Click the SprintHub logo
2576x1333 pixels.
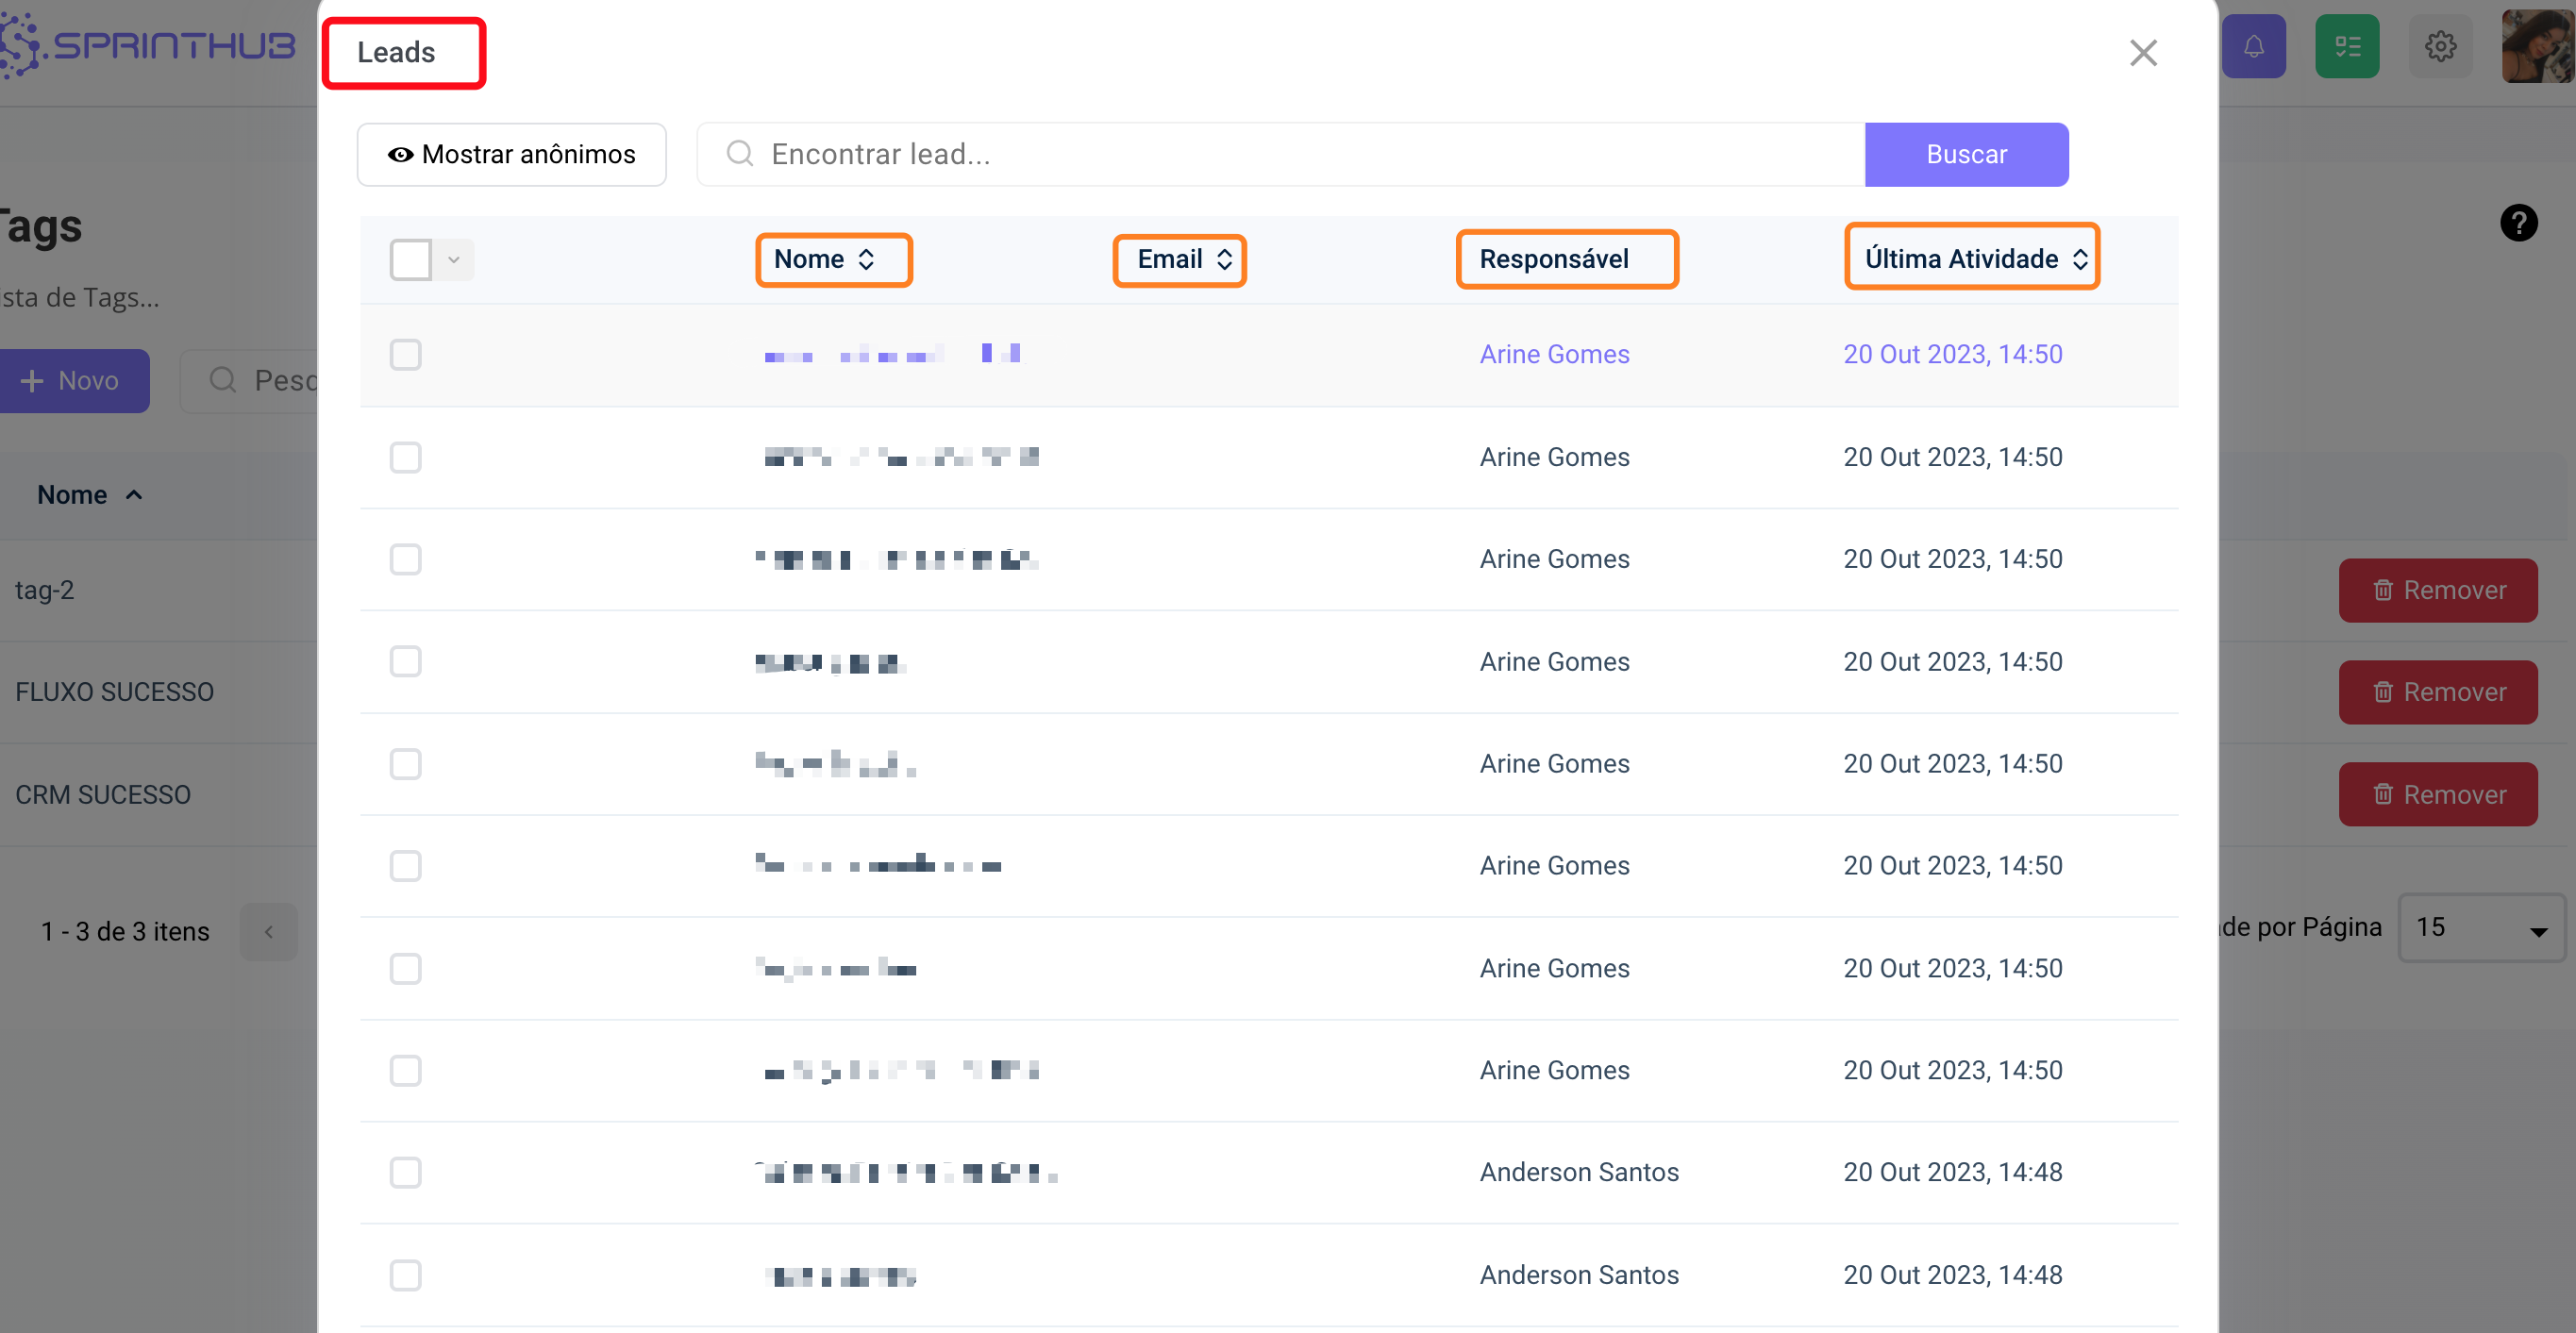point(150,46)
